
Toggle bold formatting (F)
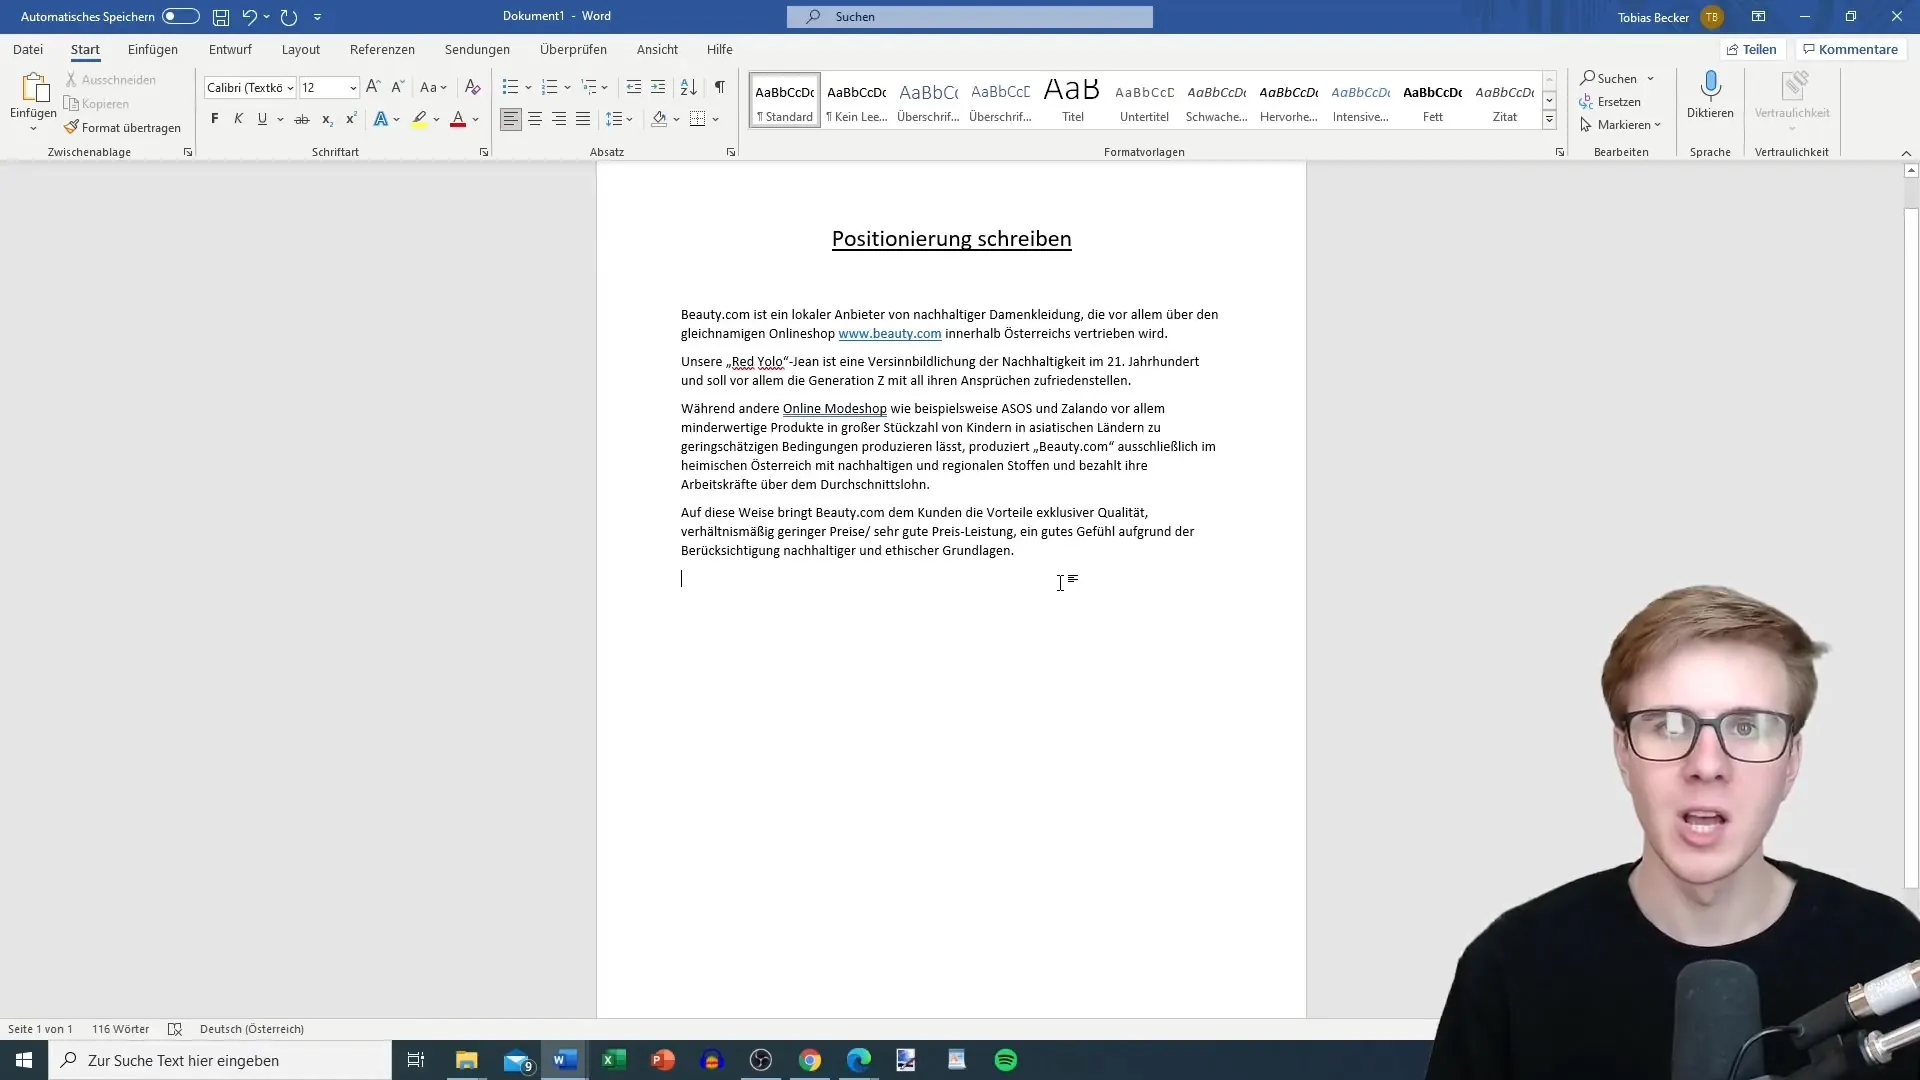pos(214,119)
